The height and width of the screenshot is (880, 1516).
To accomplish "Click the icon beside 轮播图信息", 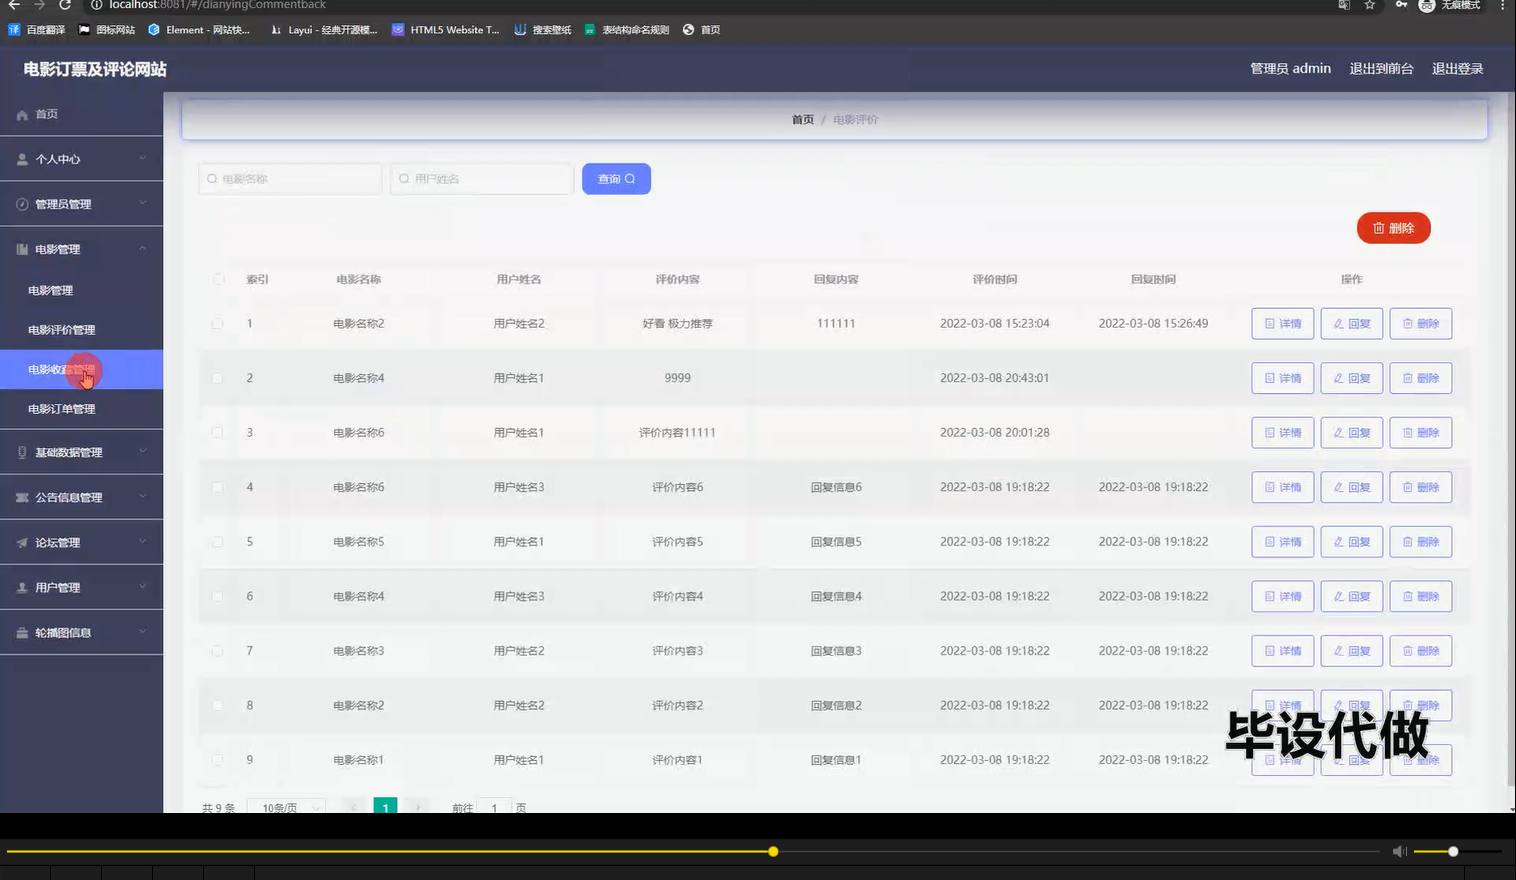I will [22, 633].
